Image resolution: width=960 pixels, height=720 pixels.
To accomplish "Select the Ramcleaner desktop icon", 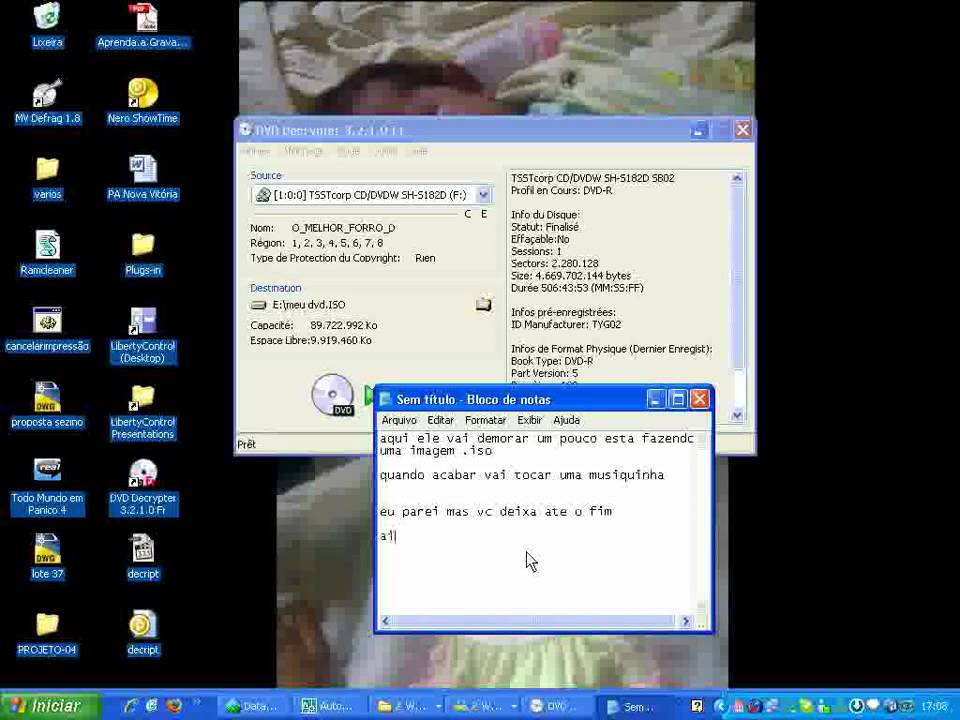I will 47,253.
